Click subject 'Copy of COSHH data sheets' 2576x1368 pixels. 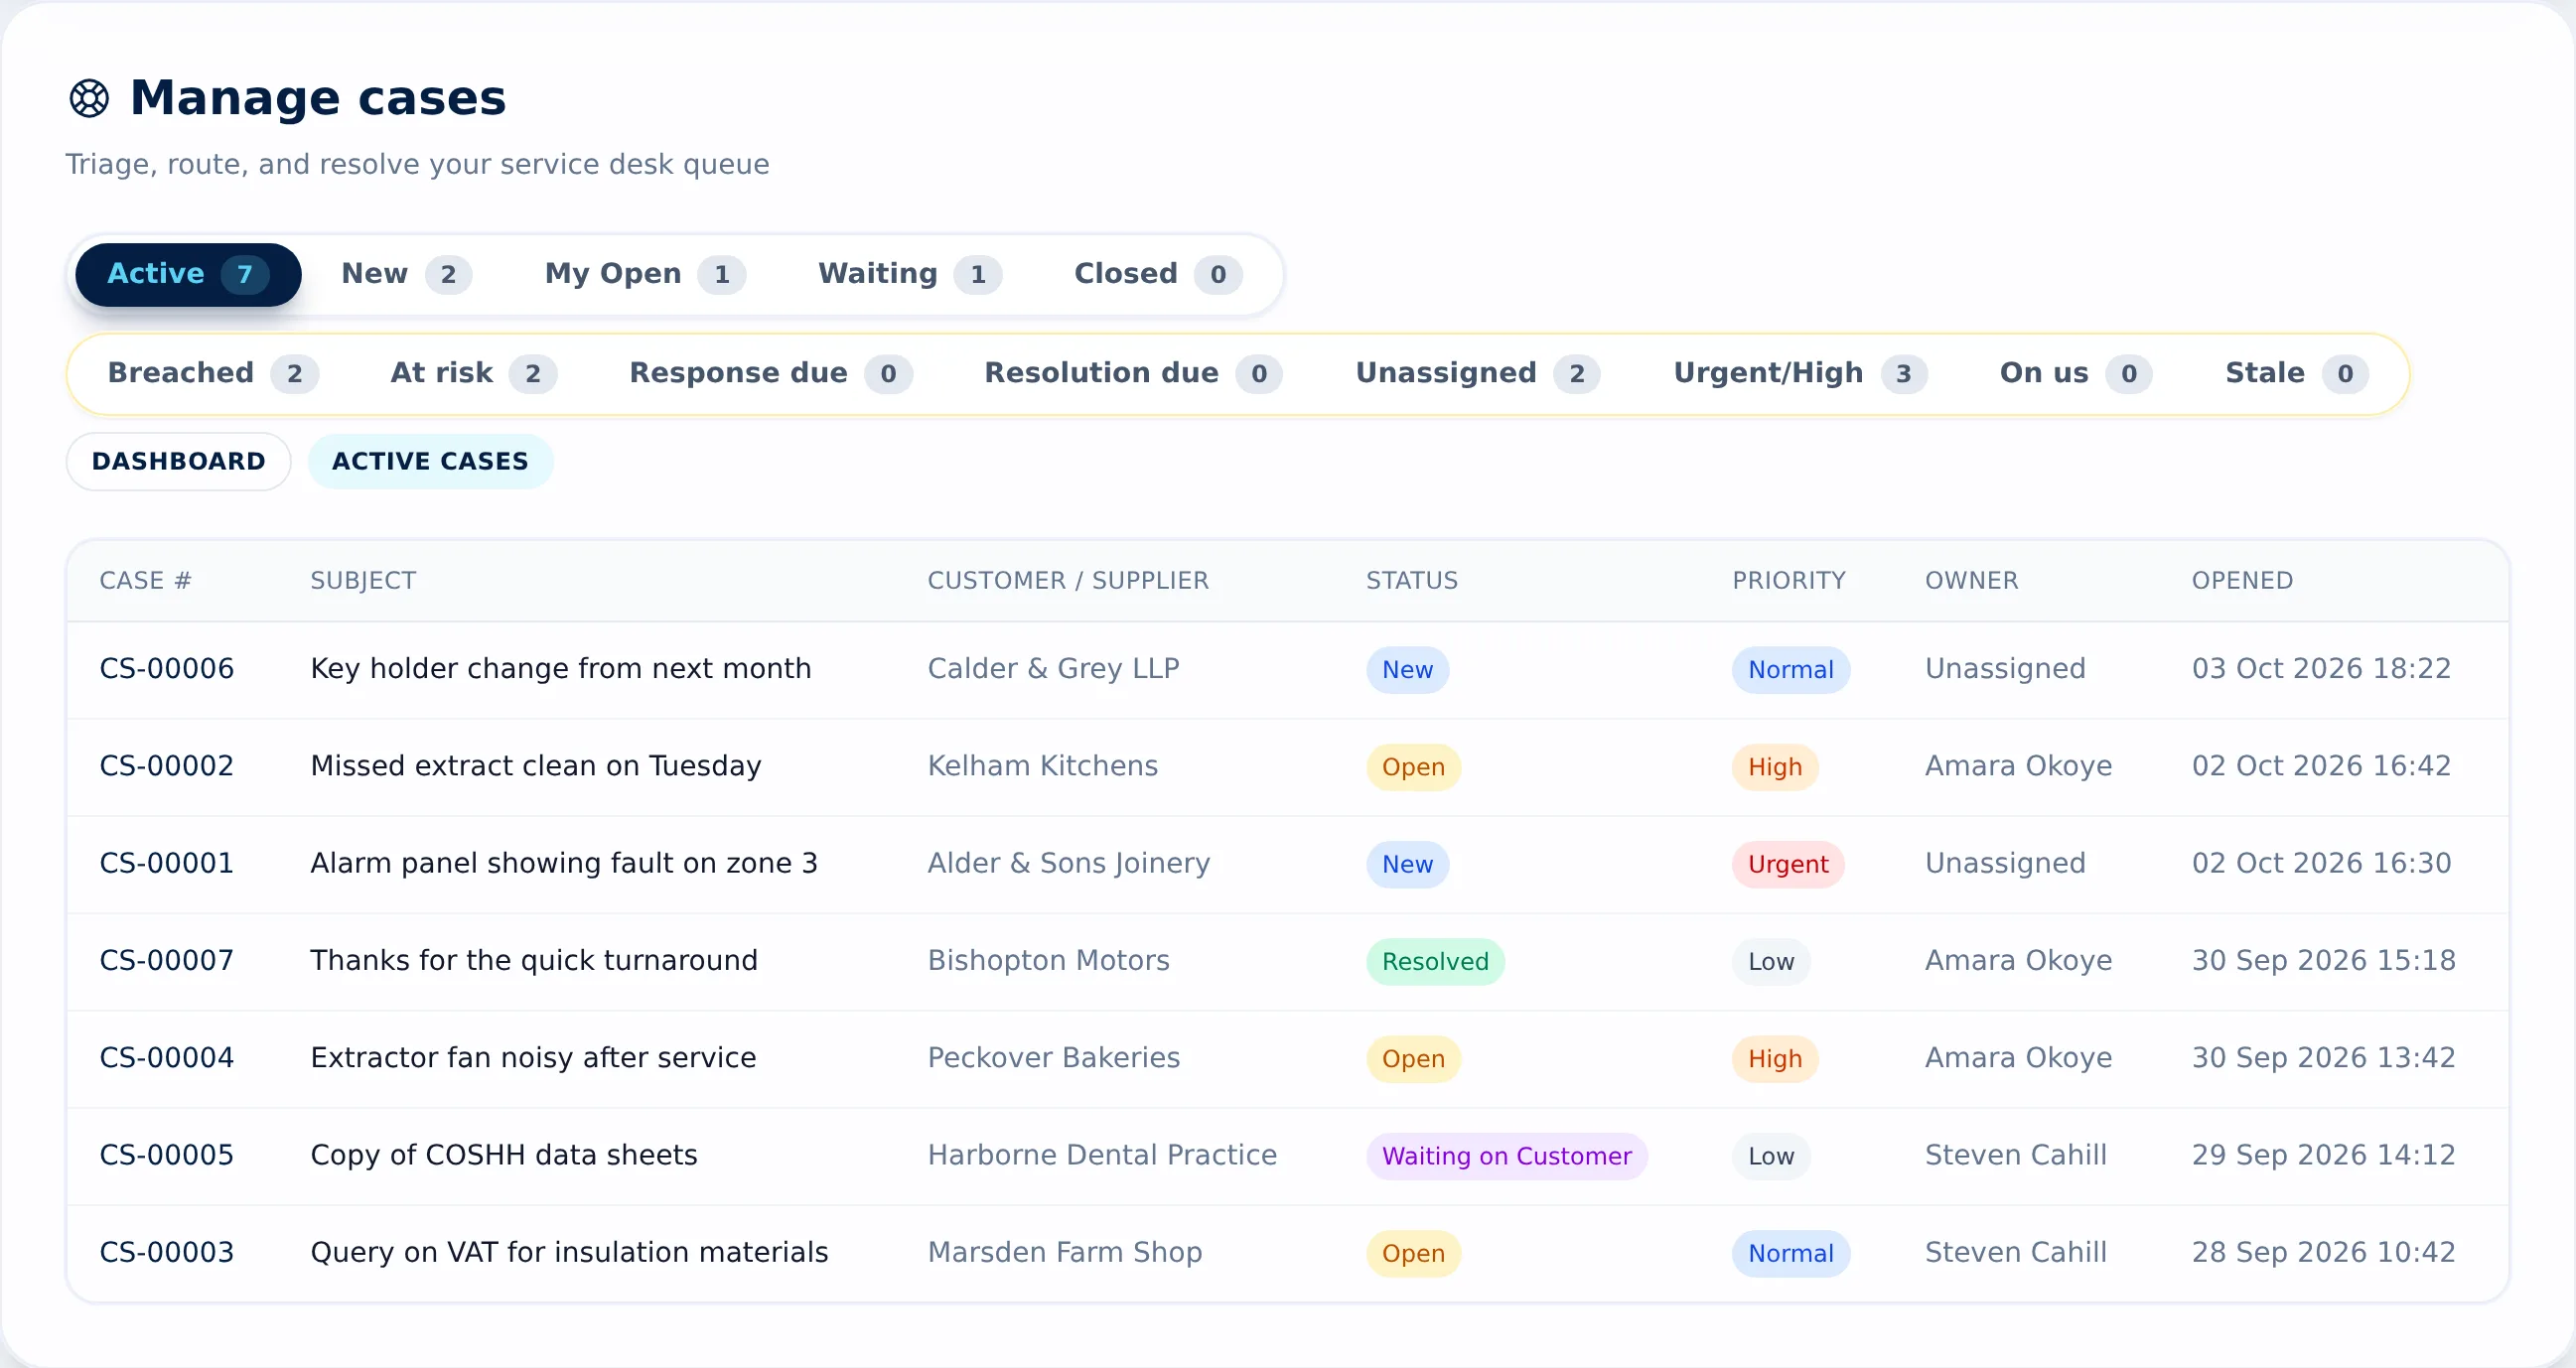coord(503,1155)
